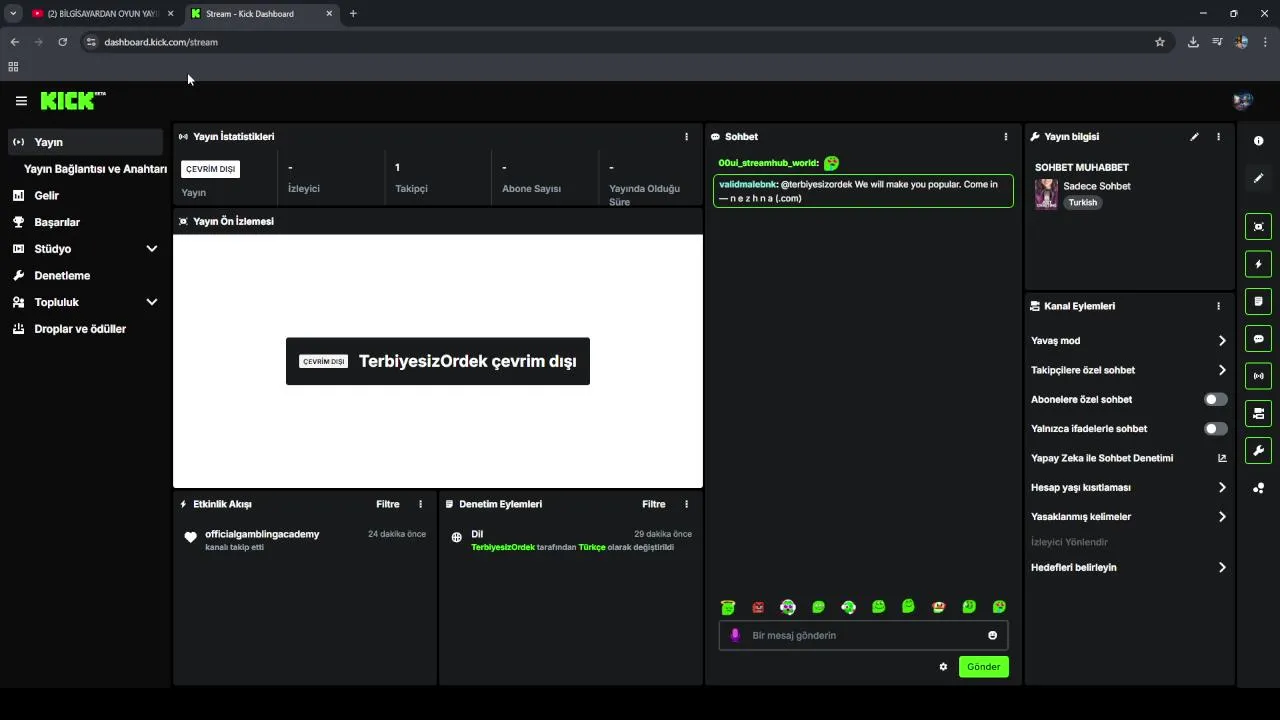Open Sohbet panel three-dot options menu
The width and height of the screenshot is (1280, 720).
click(1006, 137)
